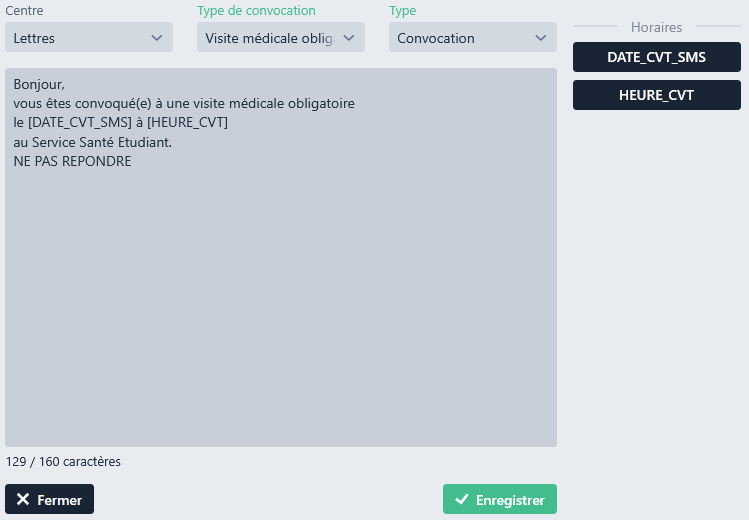Save with the Enregistrer button
Image resolution: width=749 pixels, height=520 pixels.
500,500
